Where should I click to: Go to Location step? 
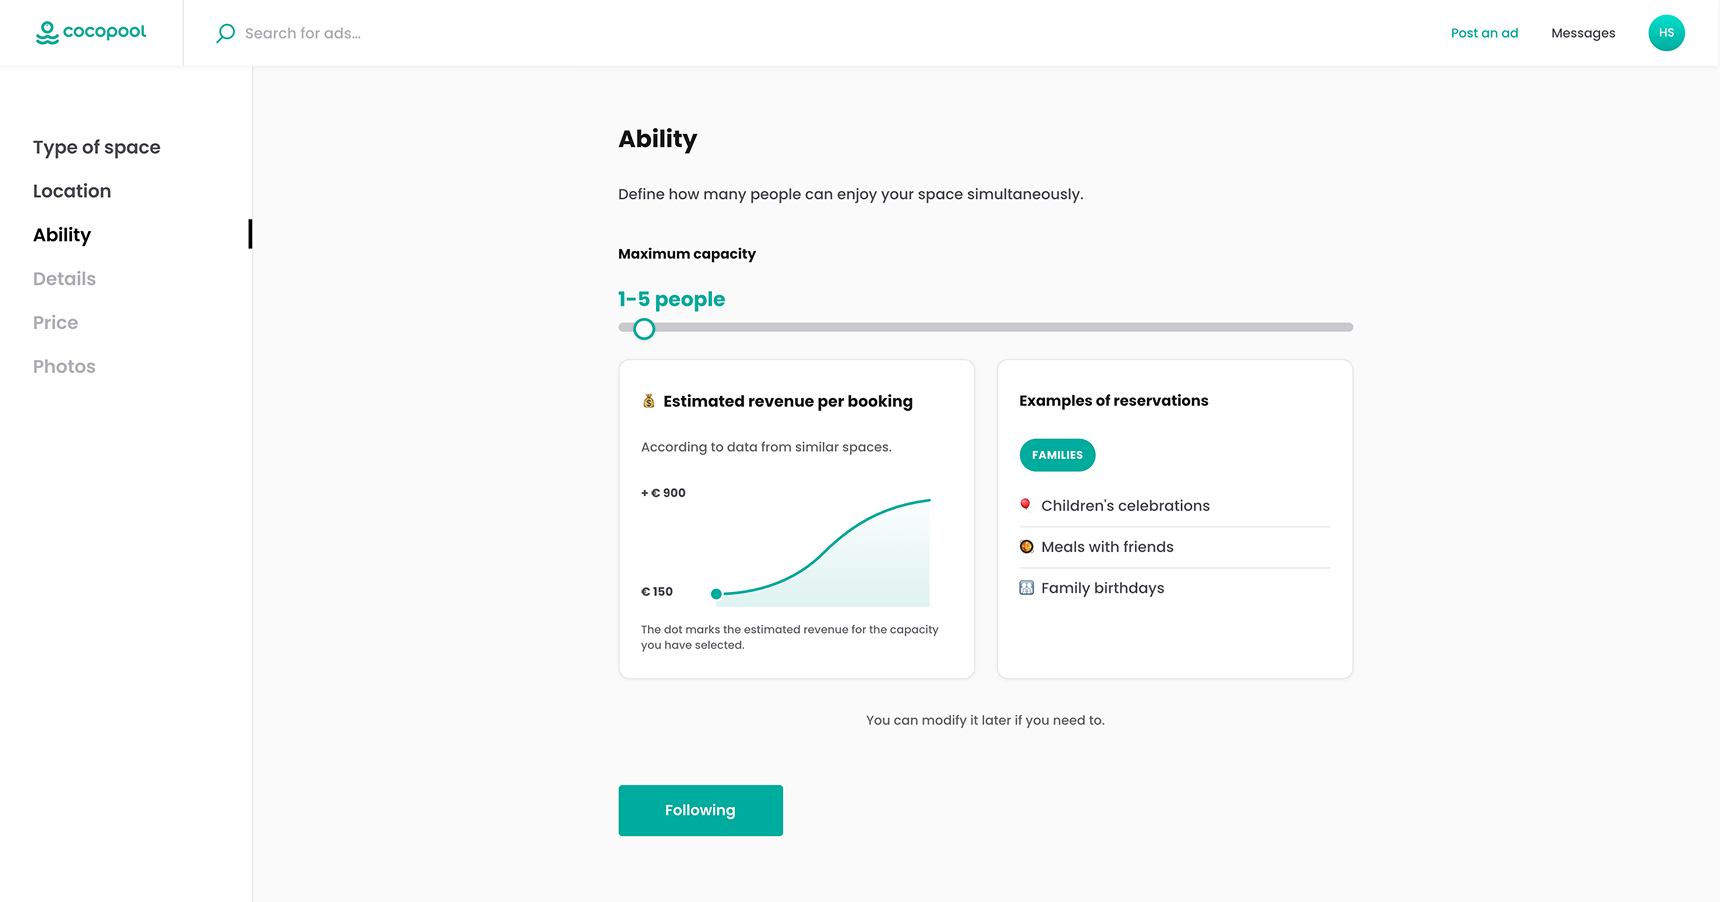click(x=72, y=191)
